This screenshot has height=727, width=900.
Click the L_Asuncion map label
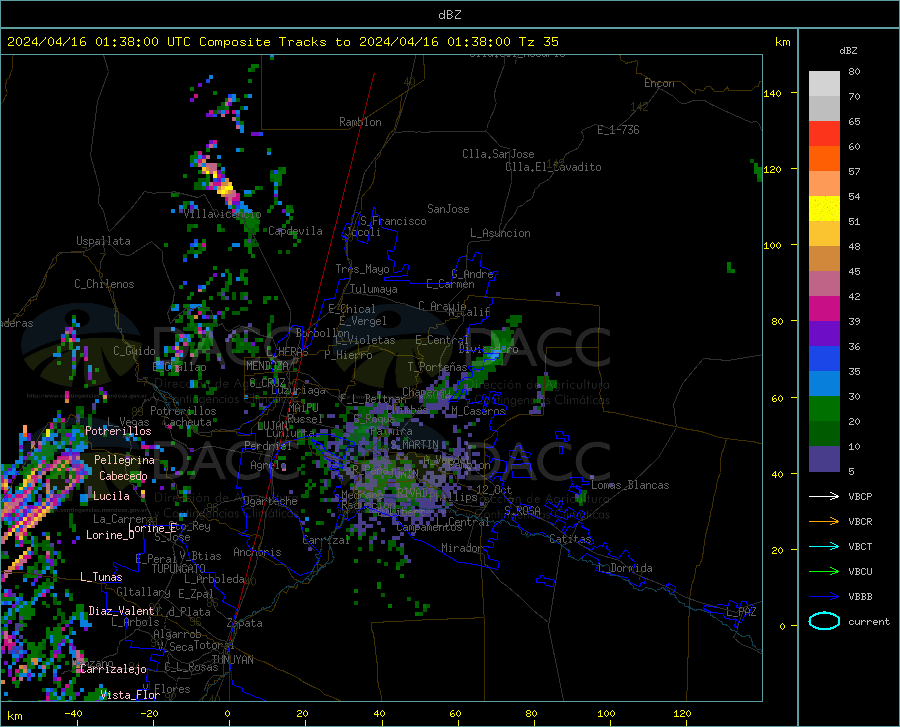[500, 233]
